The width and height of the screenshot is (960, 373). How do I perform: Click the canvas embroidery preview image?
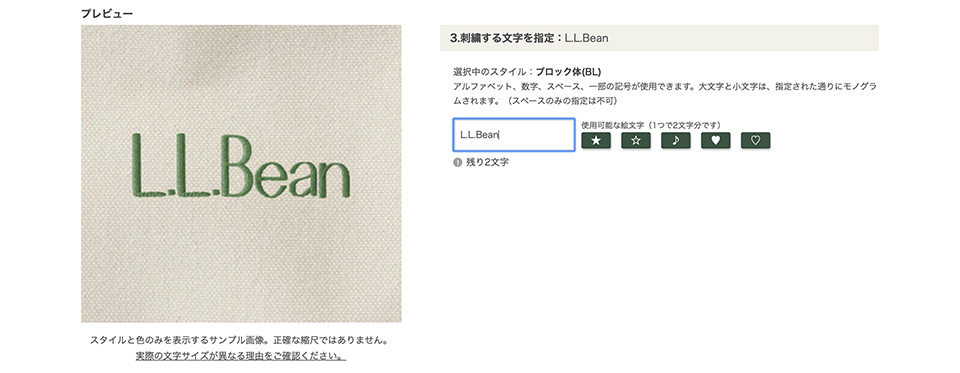pos(241,173)
